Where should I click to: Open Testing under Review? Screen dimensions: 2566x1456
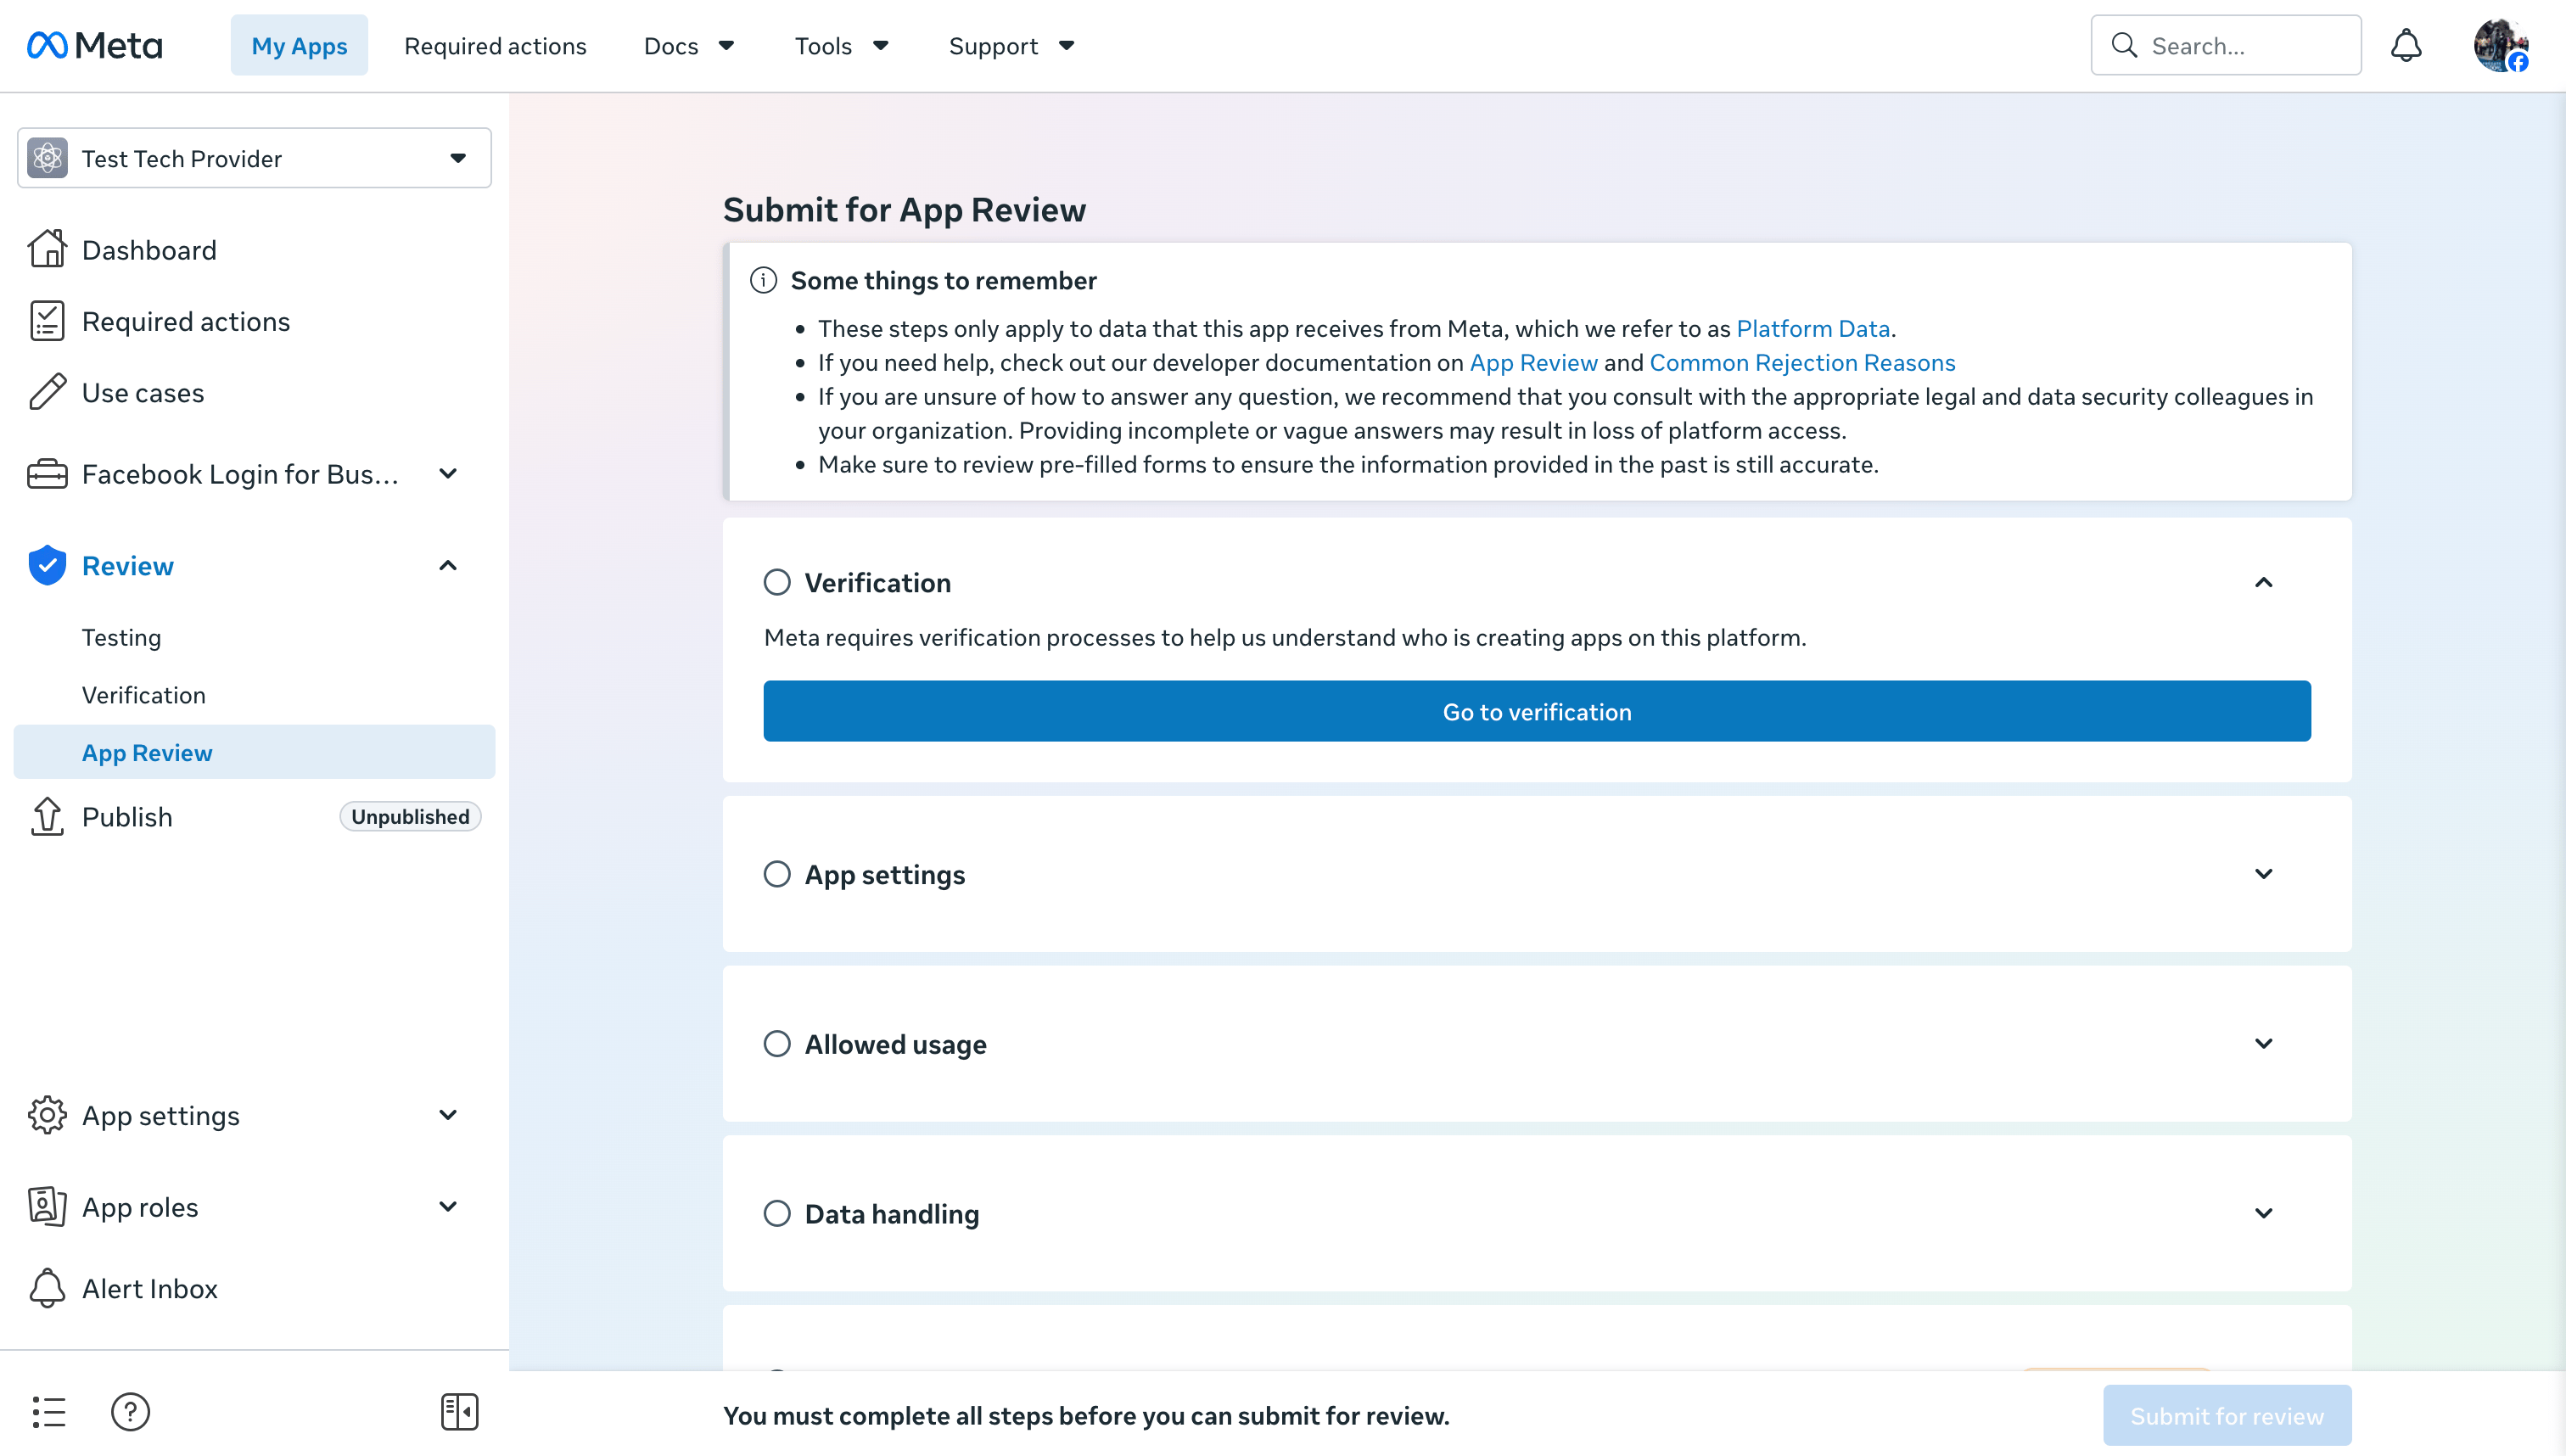[121, 637]
